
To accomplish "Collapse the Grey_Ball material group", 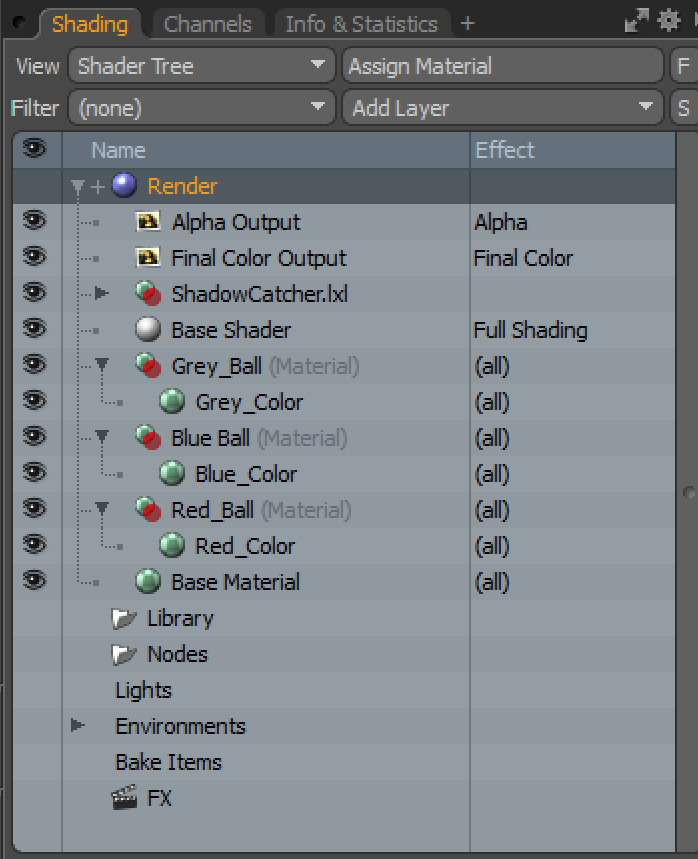I will pyautogui.click(x=102, y=364).
